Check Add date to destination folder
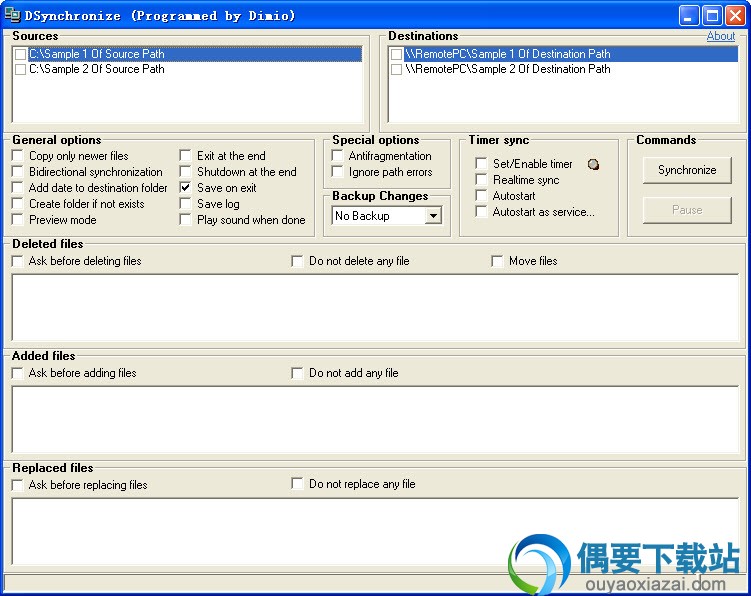This screenshot has height=596, width=751. pyautogui.click(x=18, y=188)
